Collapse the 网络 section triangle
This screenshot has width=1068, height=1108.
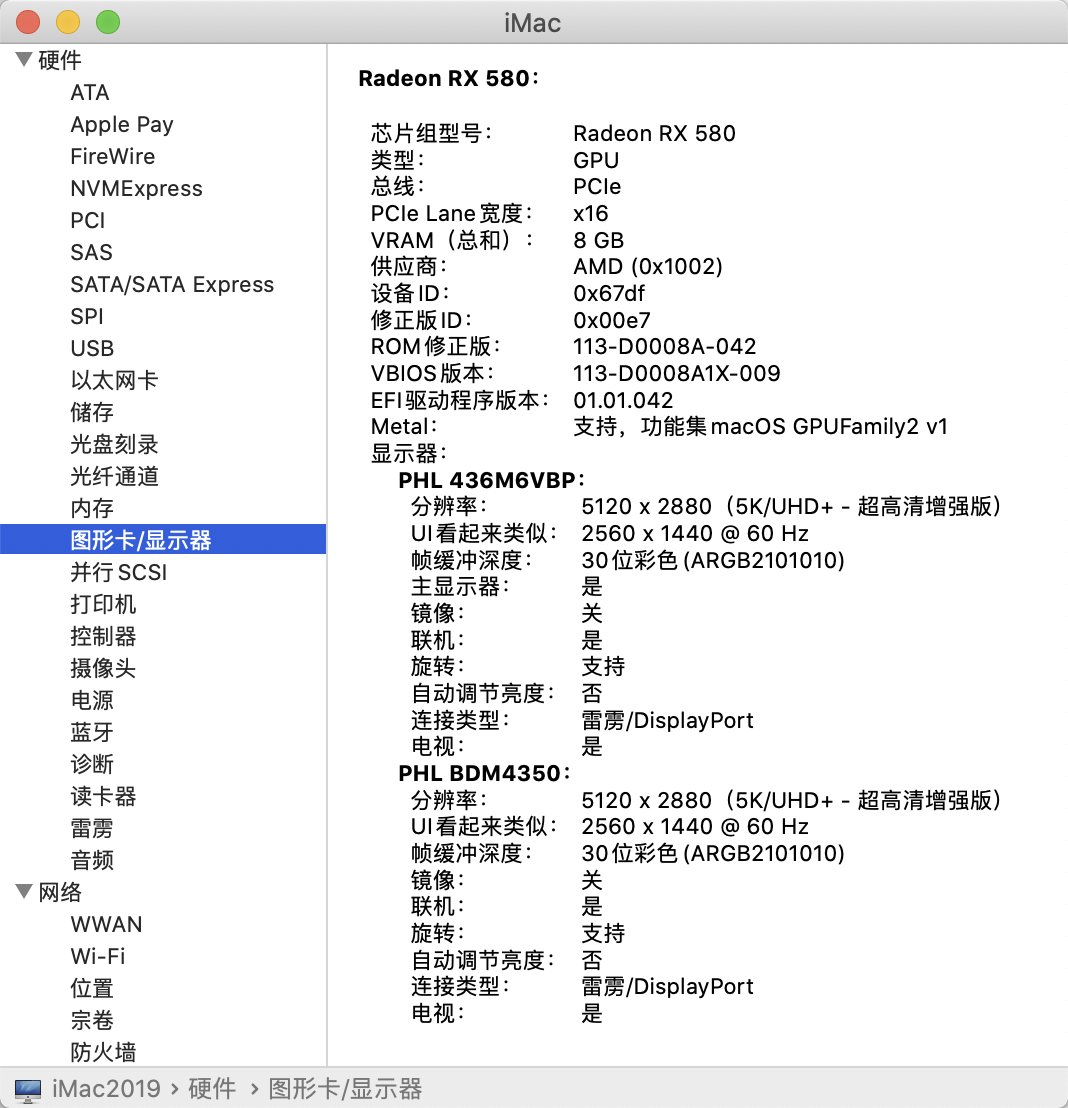24,892
